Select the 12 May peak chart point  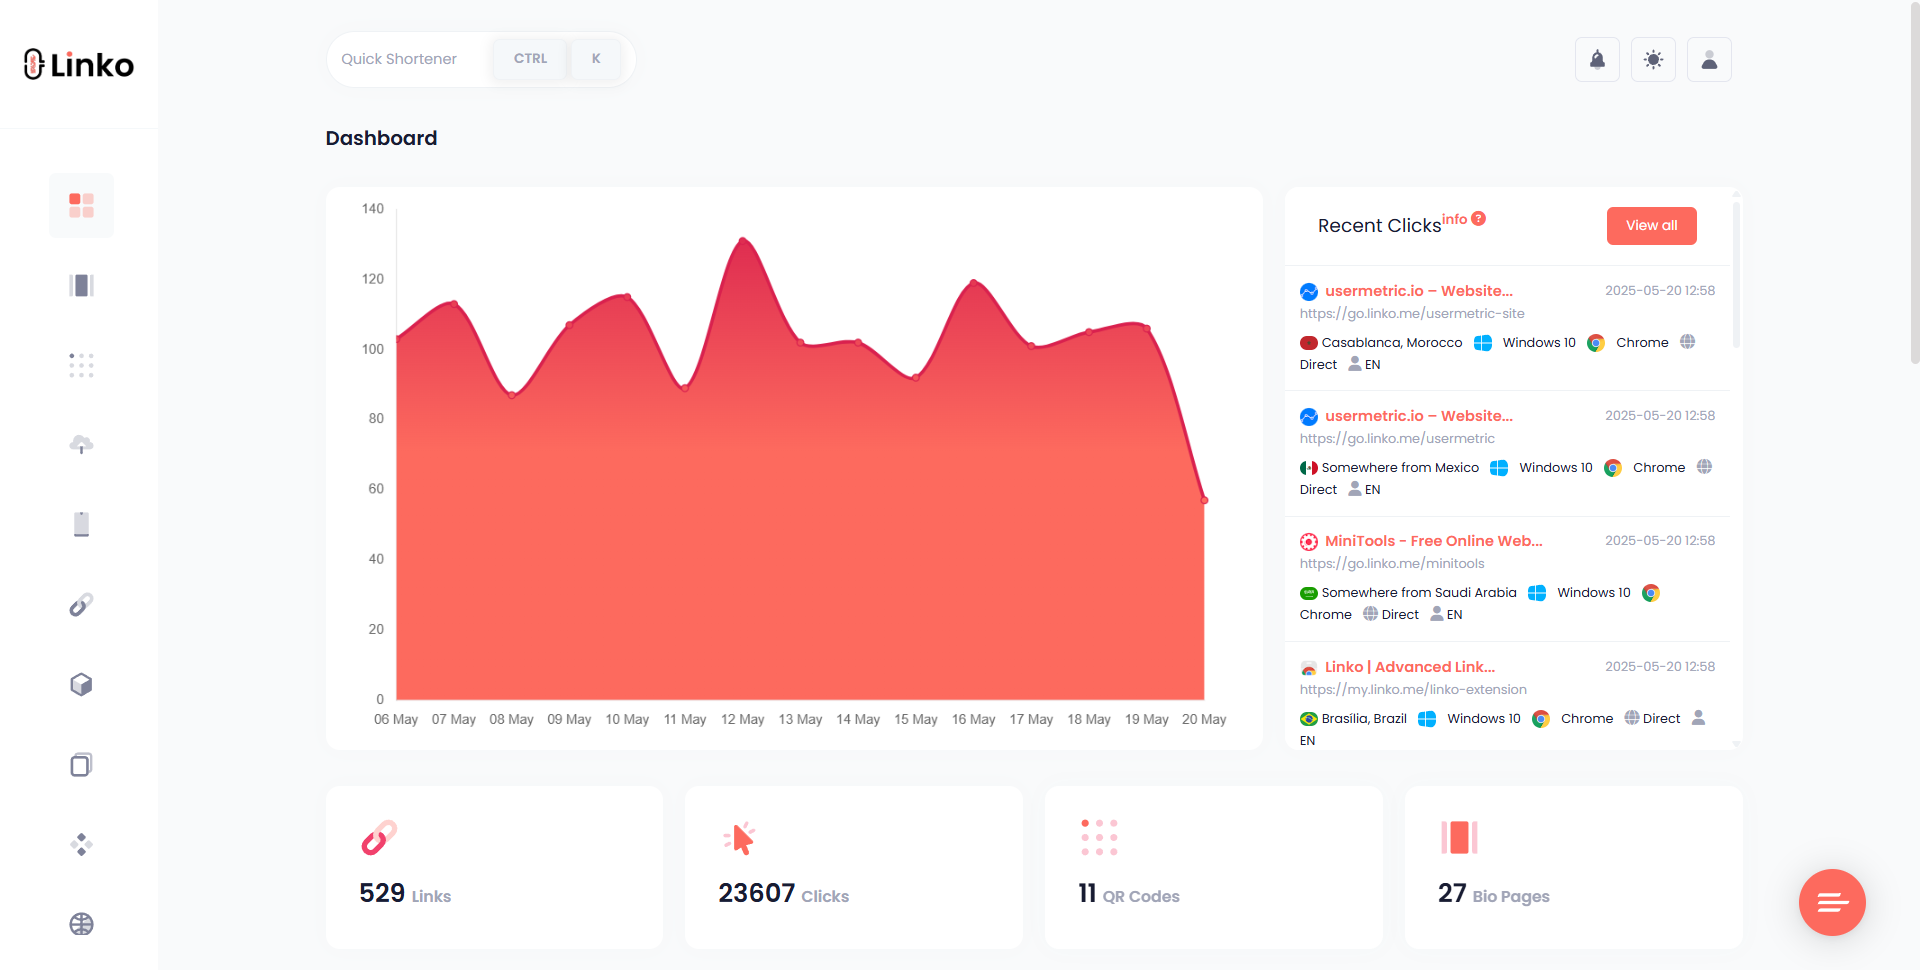click(742, 239)
